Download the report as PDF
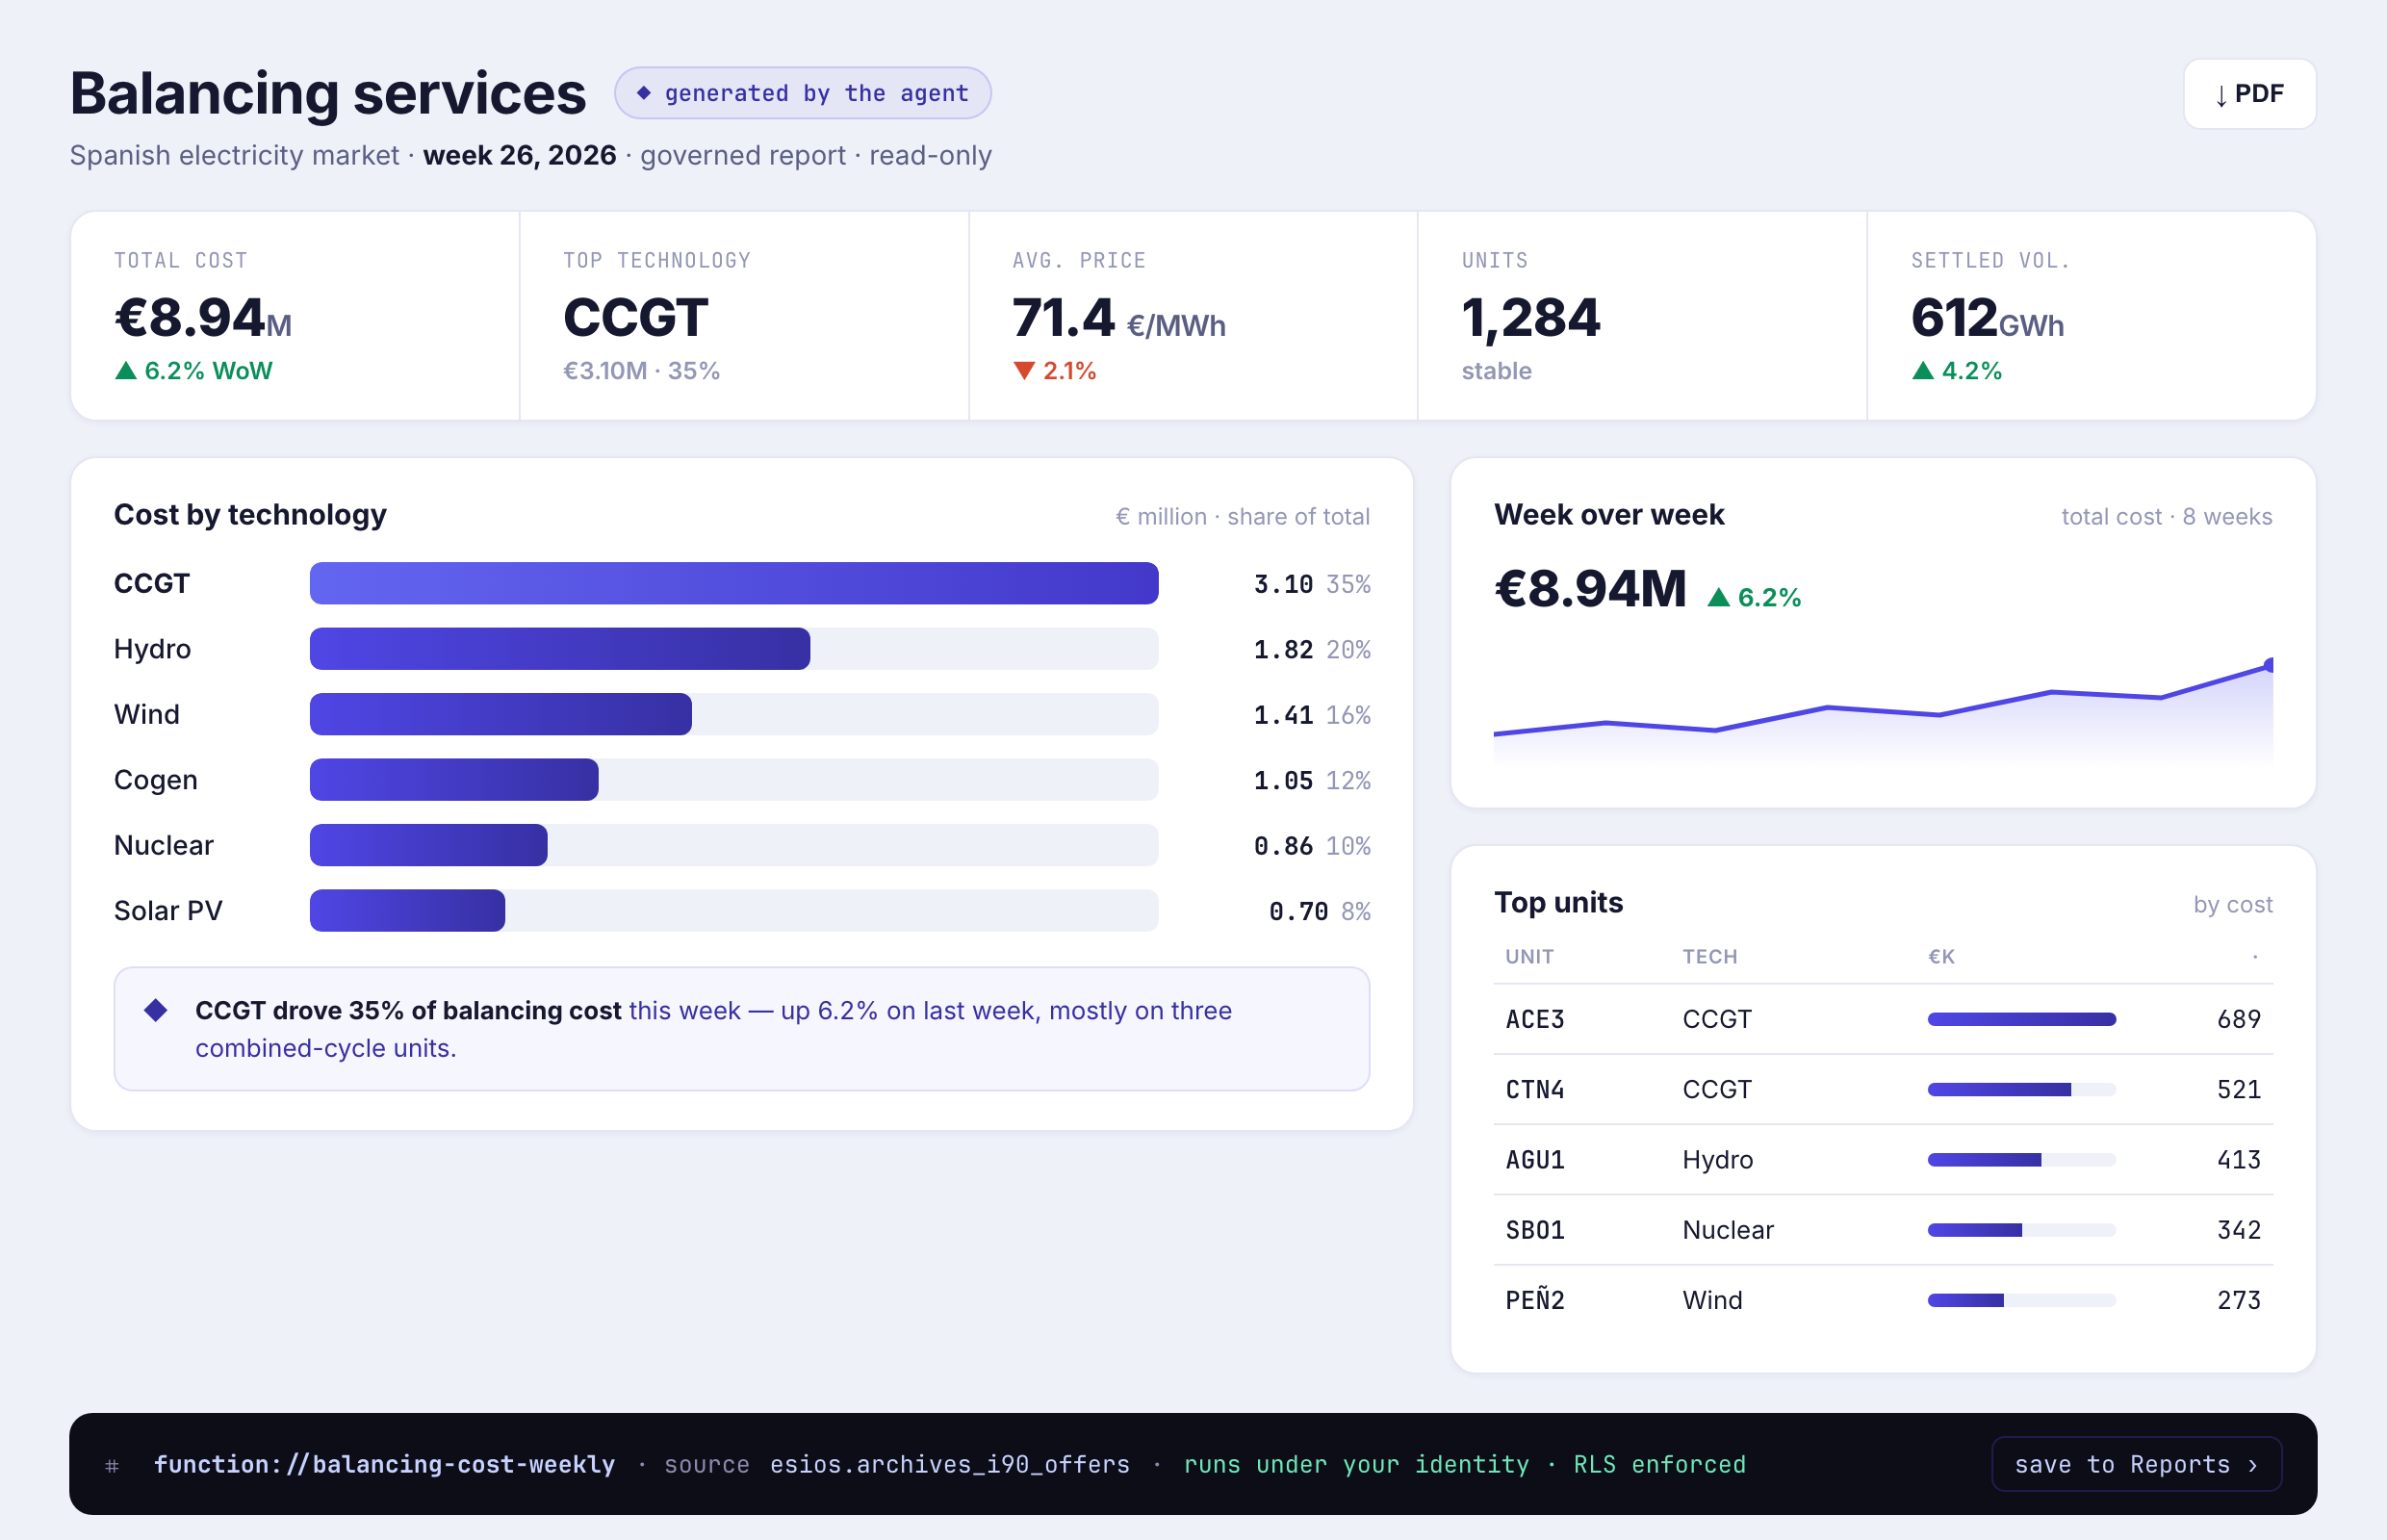 2249,94
